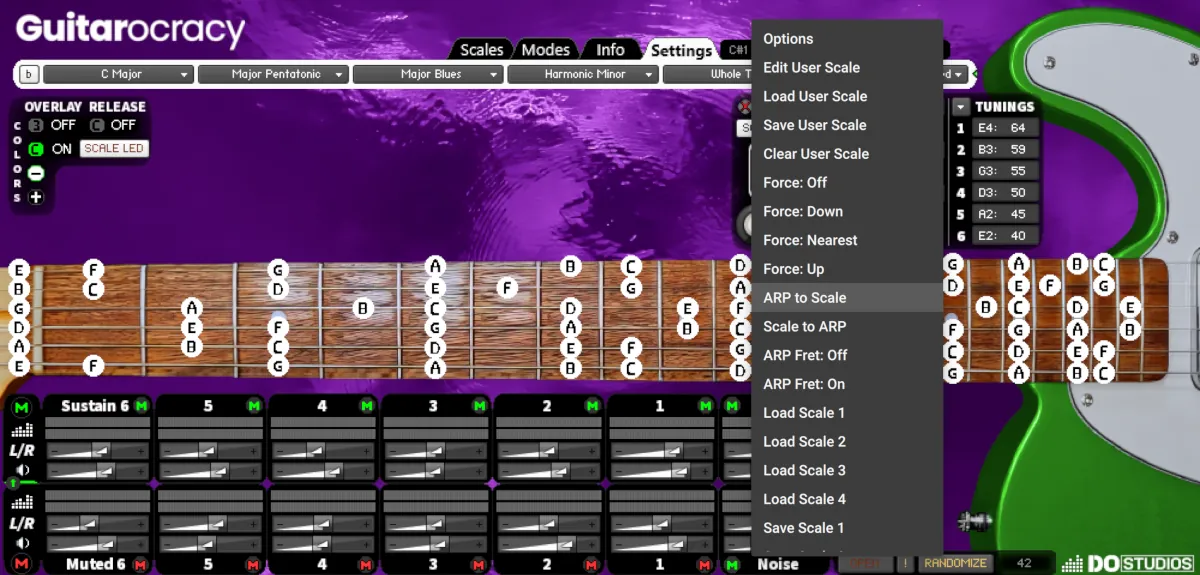Image resolution: width=1200 pixels, height=575 pixels.
Task: Choose Load User Scale menu item
Action: click(x=847, y=97)
